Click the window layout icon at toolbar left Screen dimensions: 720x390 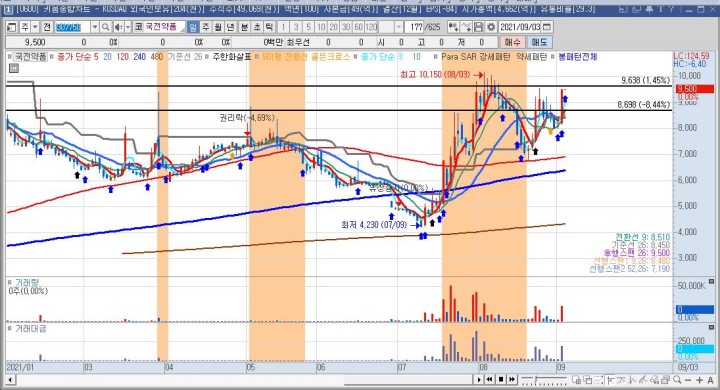(x=11, y=27)
